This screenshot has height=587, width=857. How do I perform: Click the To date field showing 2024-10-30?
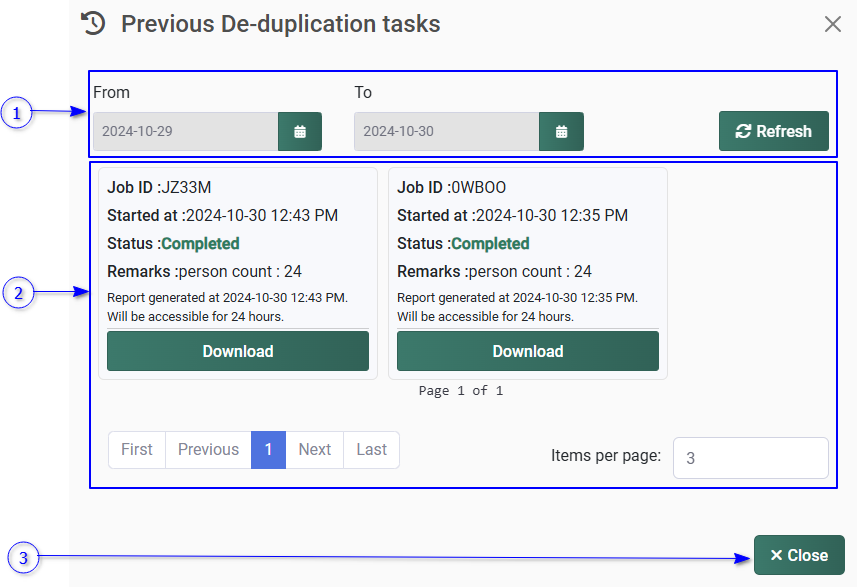point(446,131)
